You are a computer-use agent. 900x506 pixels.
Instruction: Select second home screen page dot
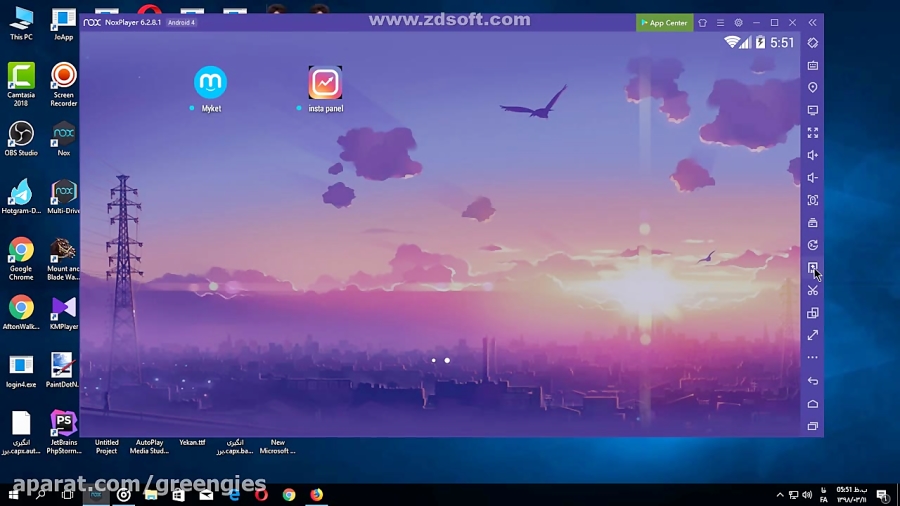(447, 360)
